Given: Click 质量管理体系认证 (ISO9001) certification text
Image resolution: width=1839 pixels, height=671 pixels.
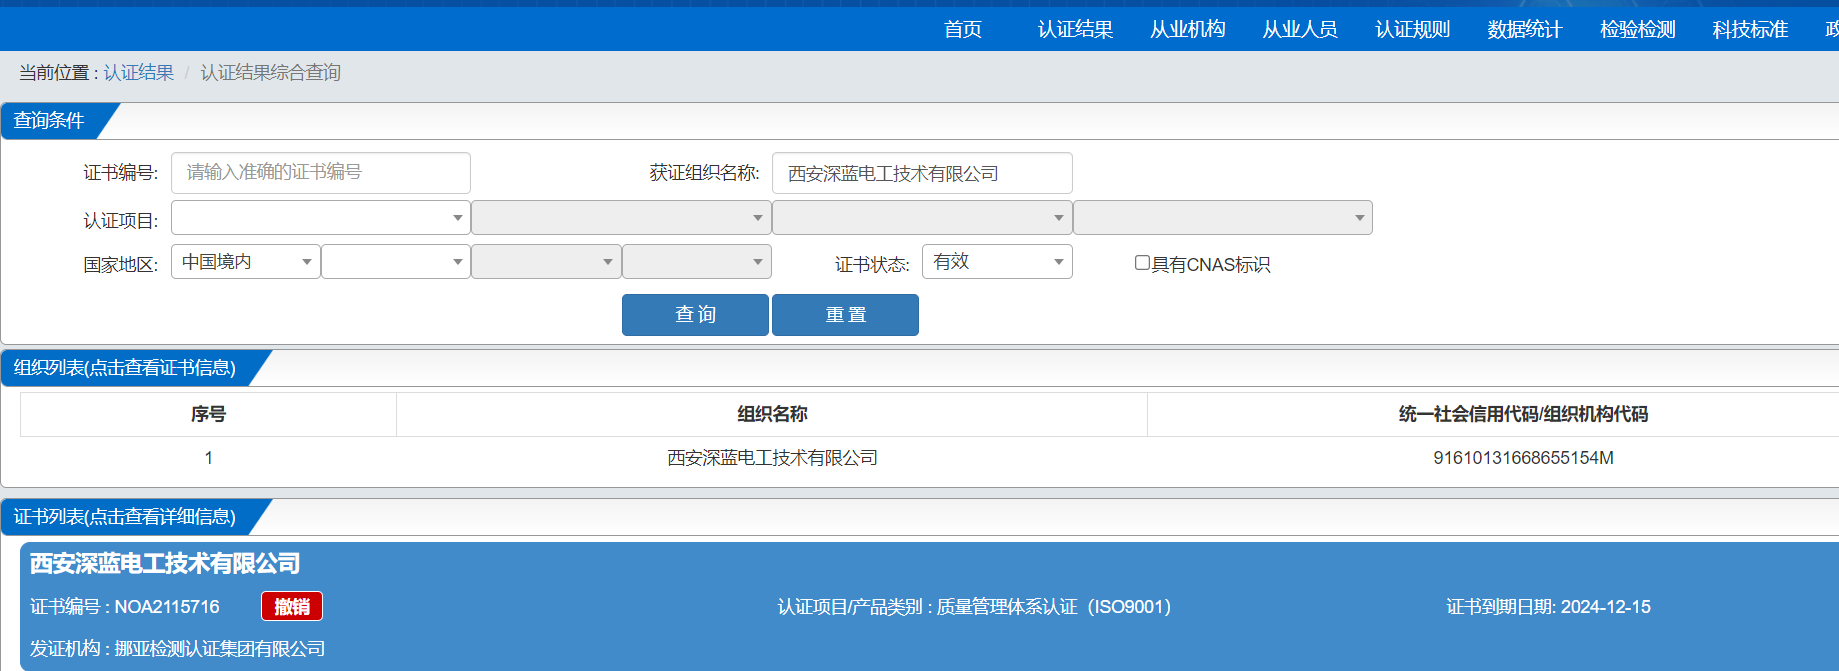Looking at the screenshot, I should click(x=1054, y=607).
